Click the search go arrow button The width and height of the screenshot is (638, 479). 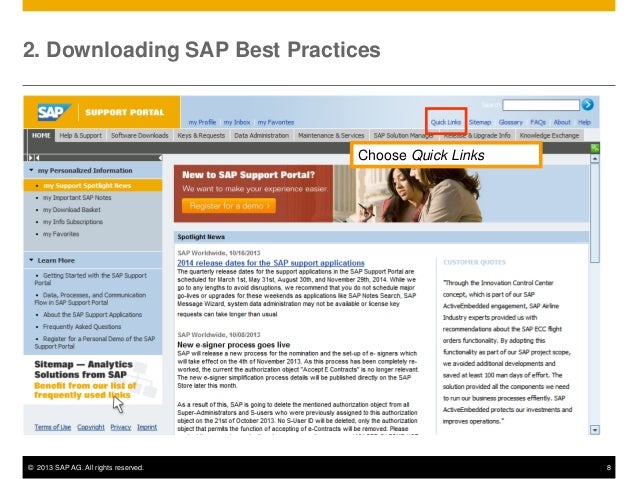(587, 105)
